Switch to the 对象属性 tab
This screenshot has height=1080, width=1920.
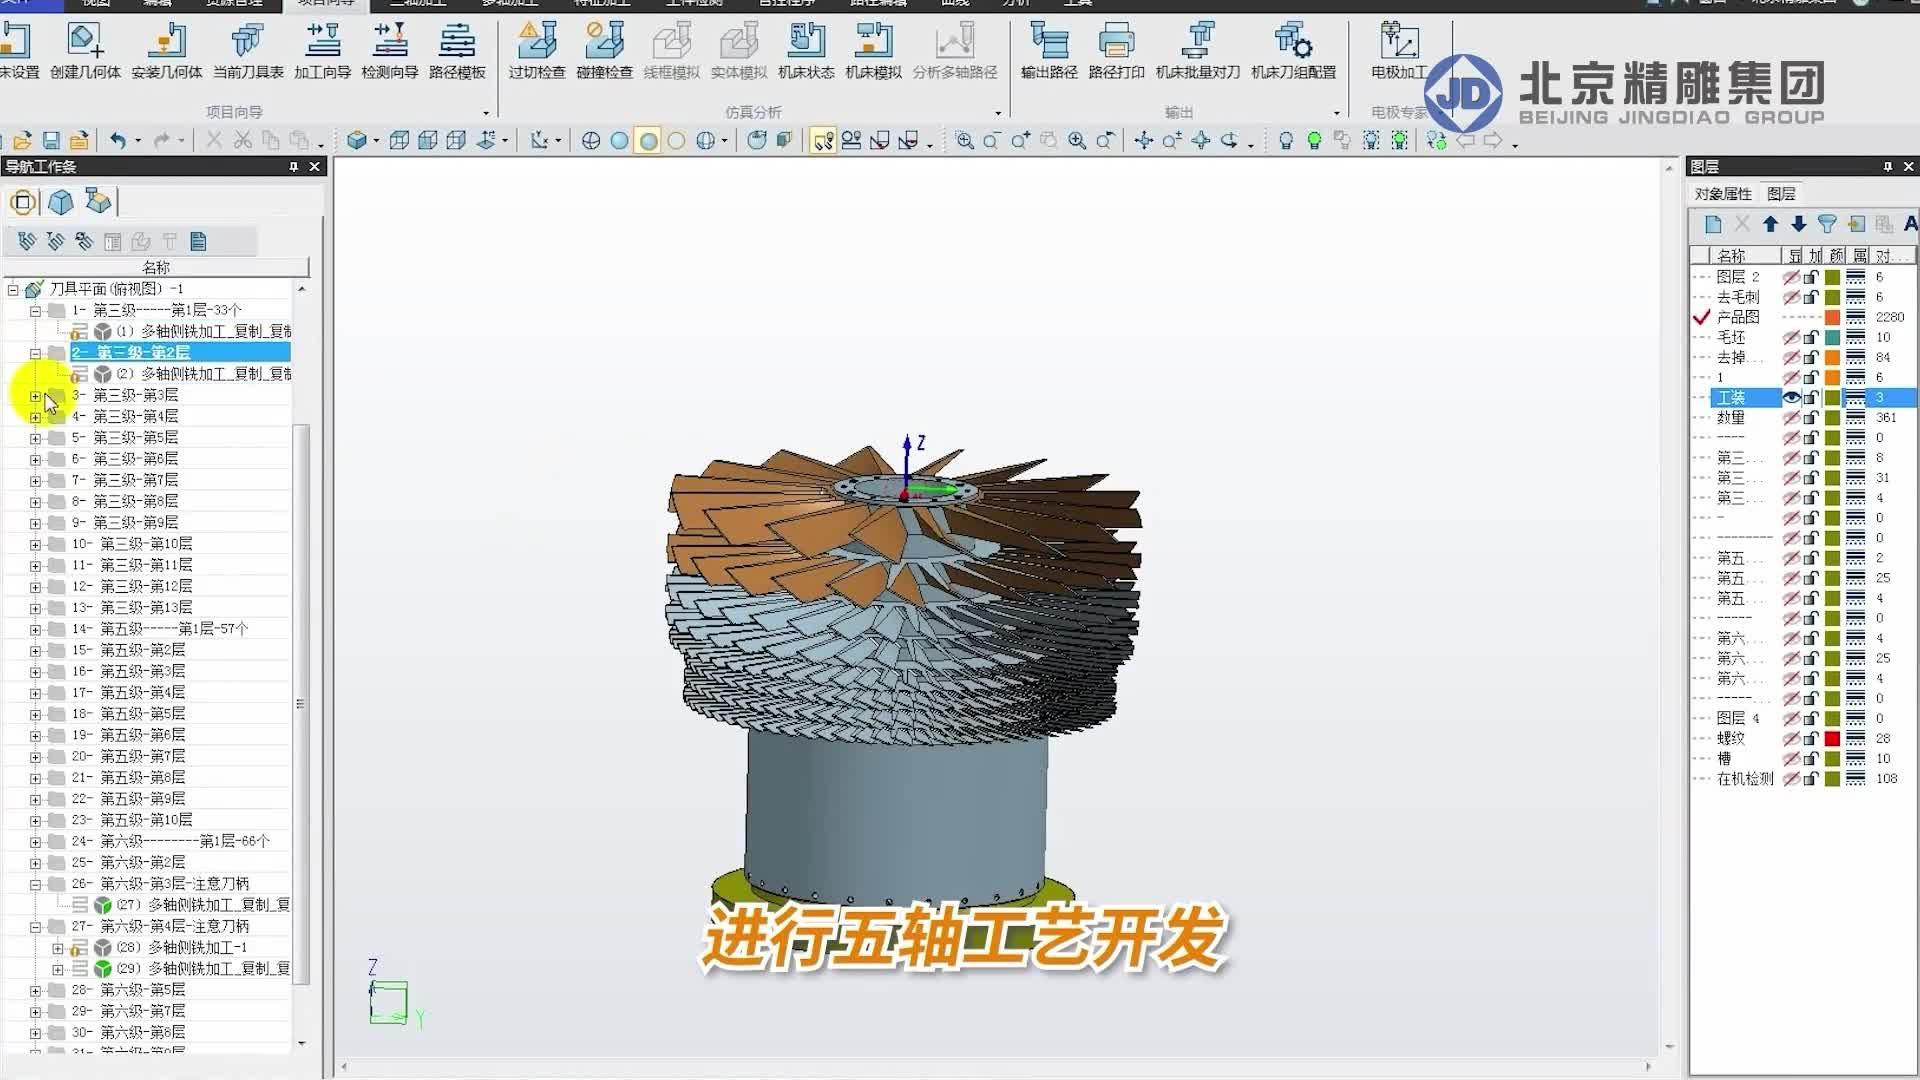pos(1724,193)
